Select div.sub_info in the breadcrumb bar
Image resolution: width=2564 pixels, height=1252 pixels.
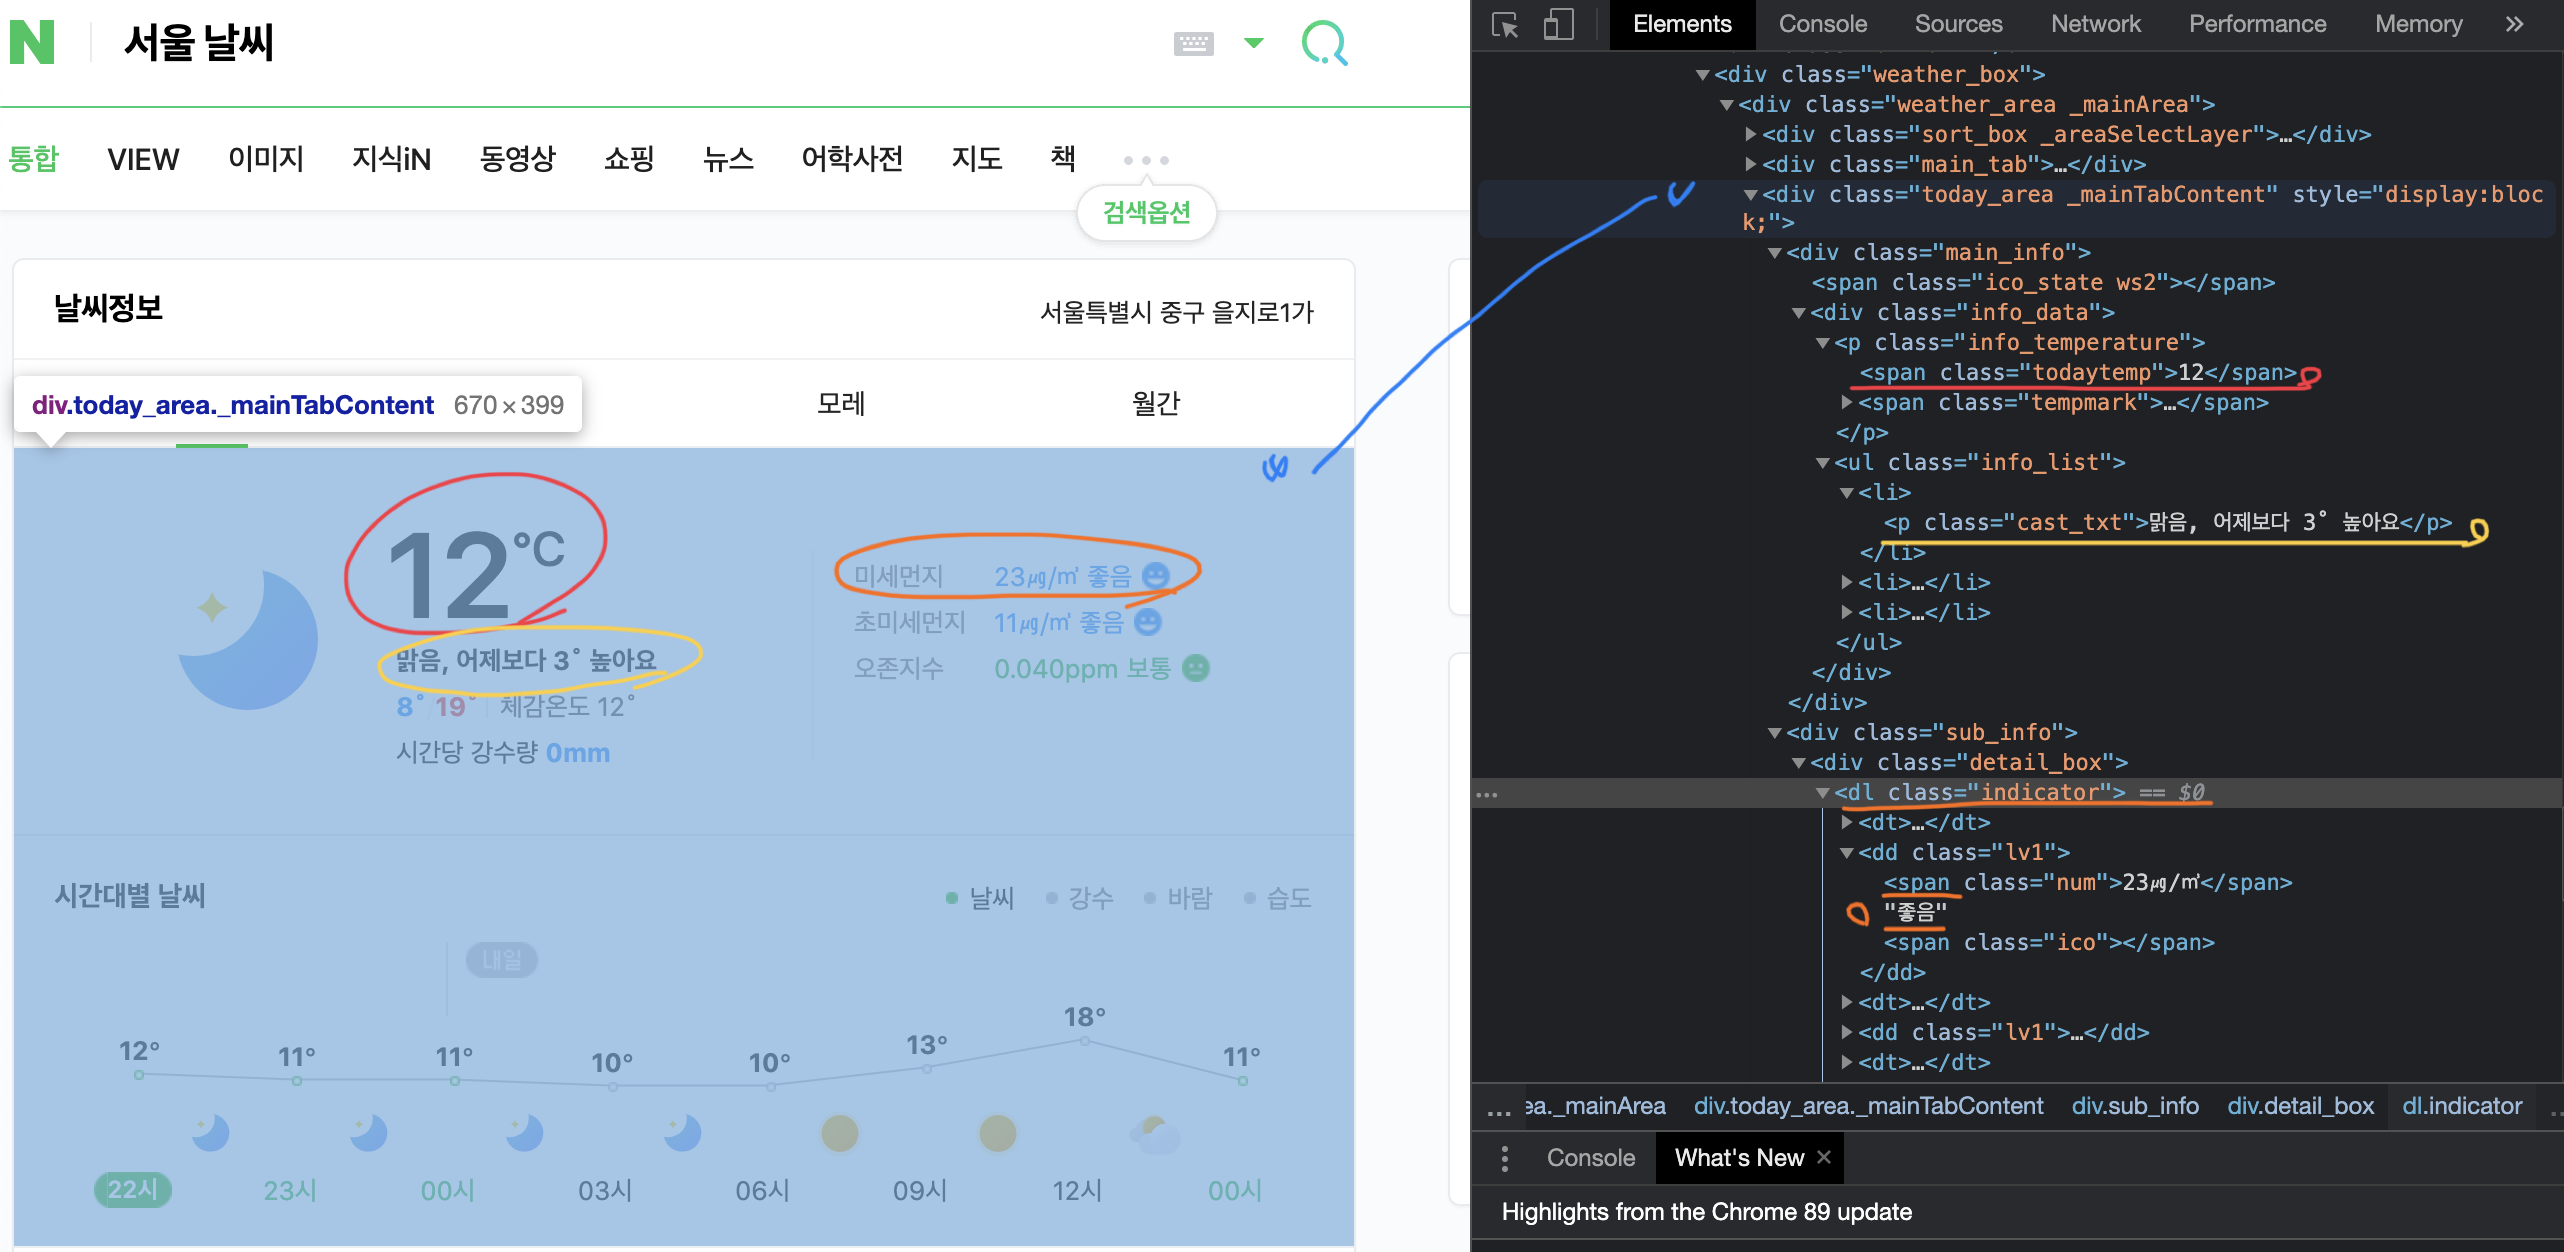coord(2134,1106)
